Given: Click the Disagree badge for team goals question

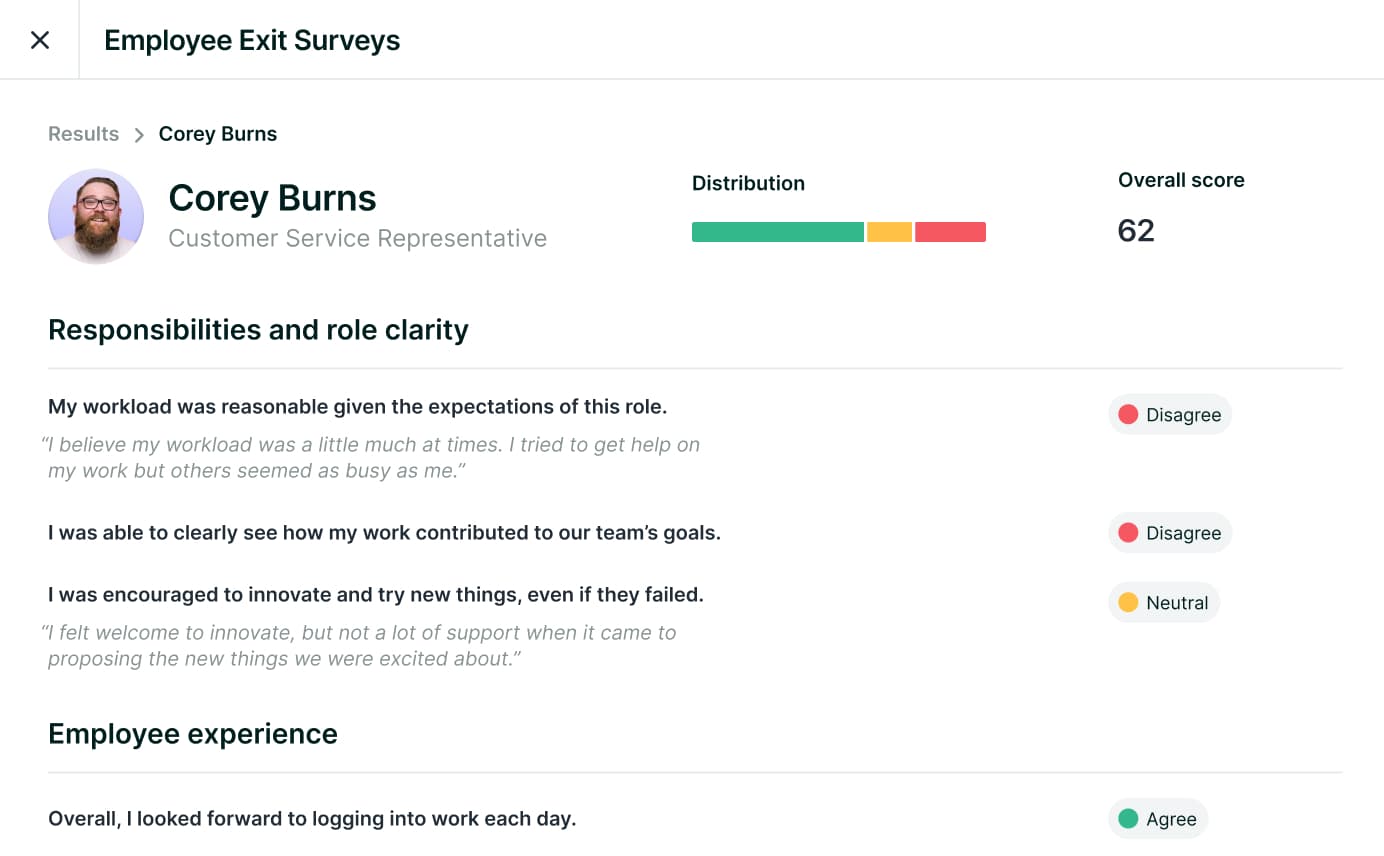Looking at the screenshot, I should [1169, 533].
